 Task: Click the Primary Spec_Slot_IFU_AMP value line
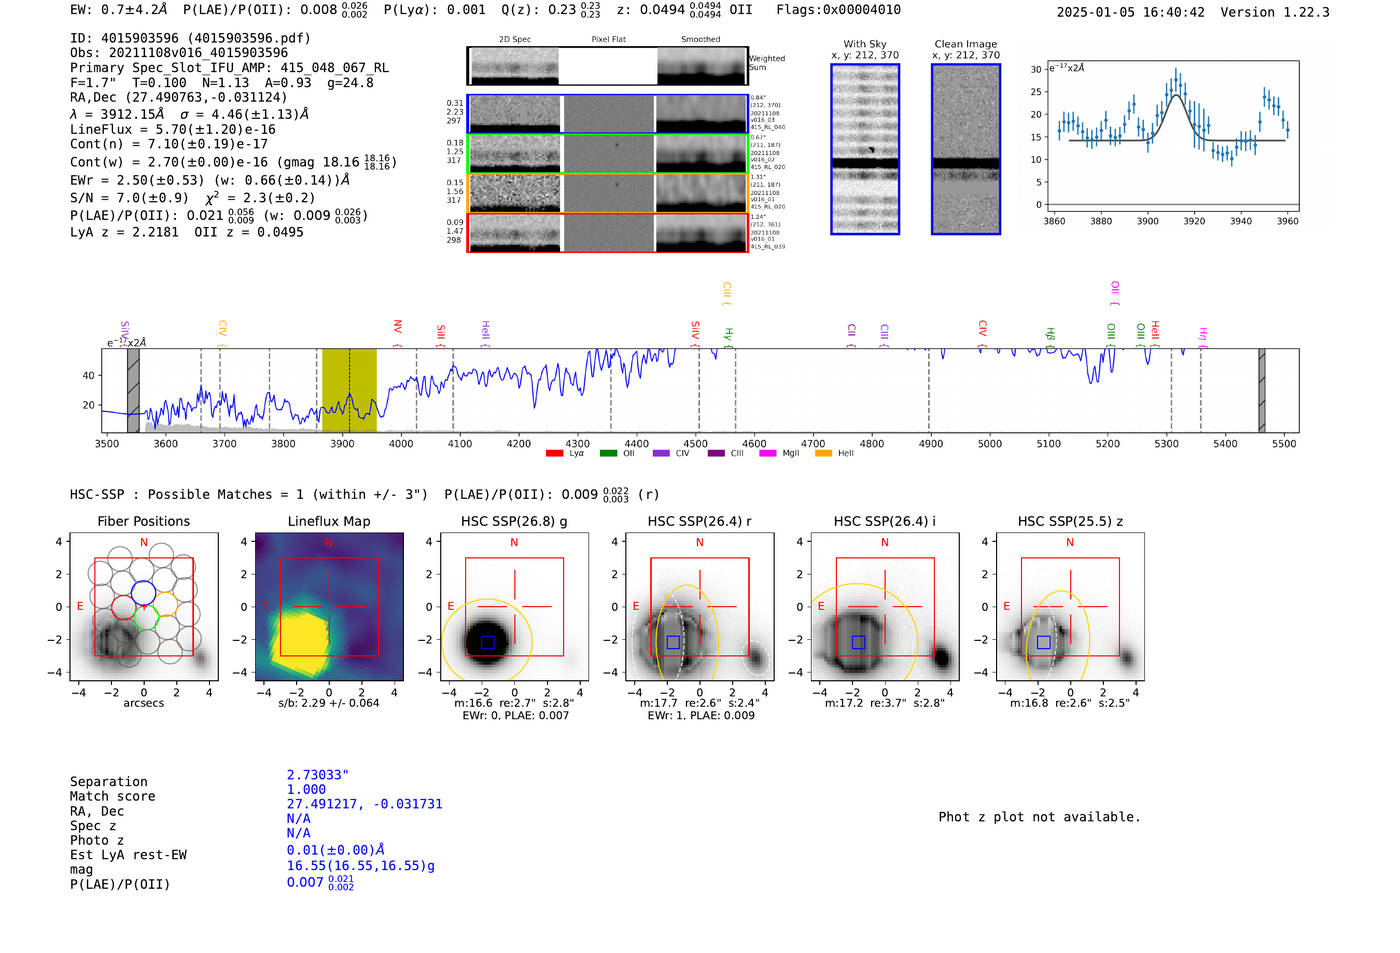coord(230,68)
